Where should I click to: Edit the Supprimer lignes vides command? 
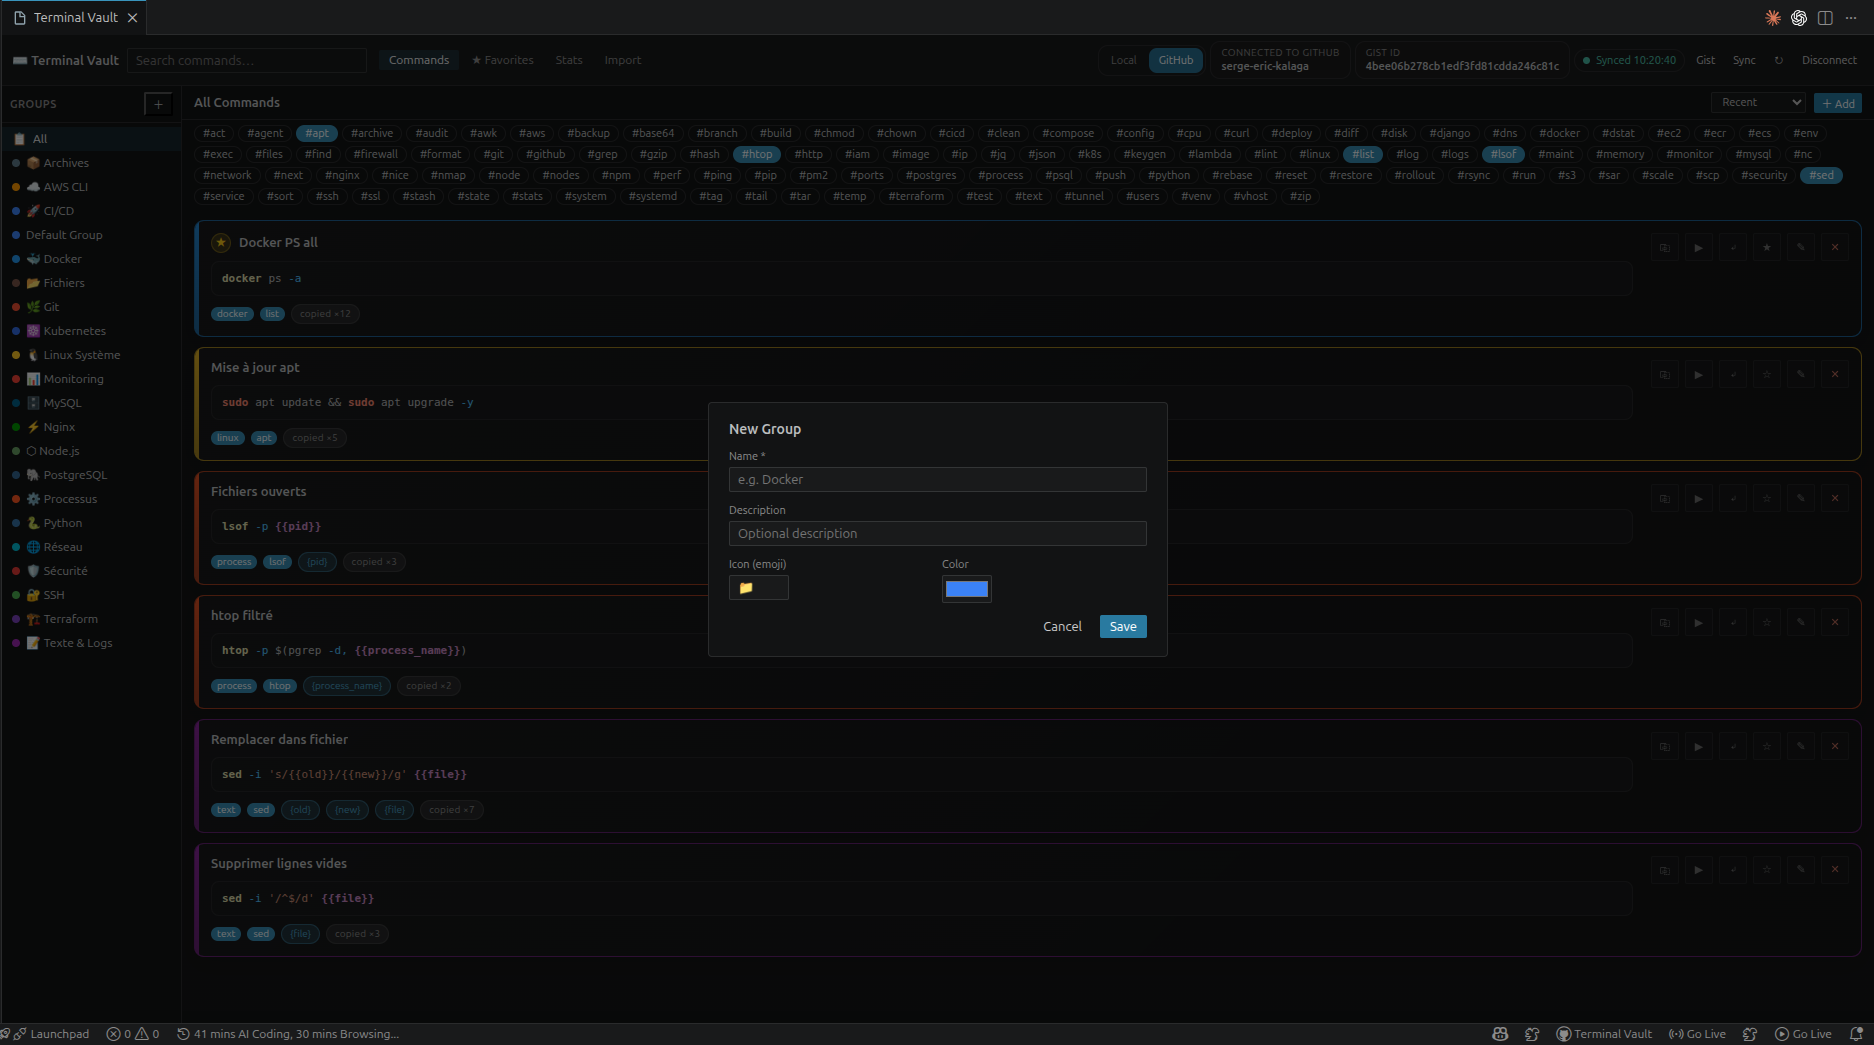1801,870
